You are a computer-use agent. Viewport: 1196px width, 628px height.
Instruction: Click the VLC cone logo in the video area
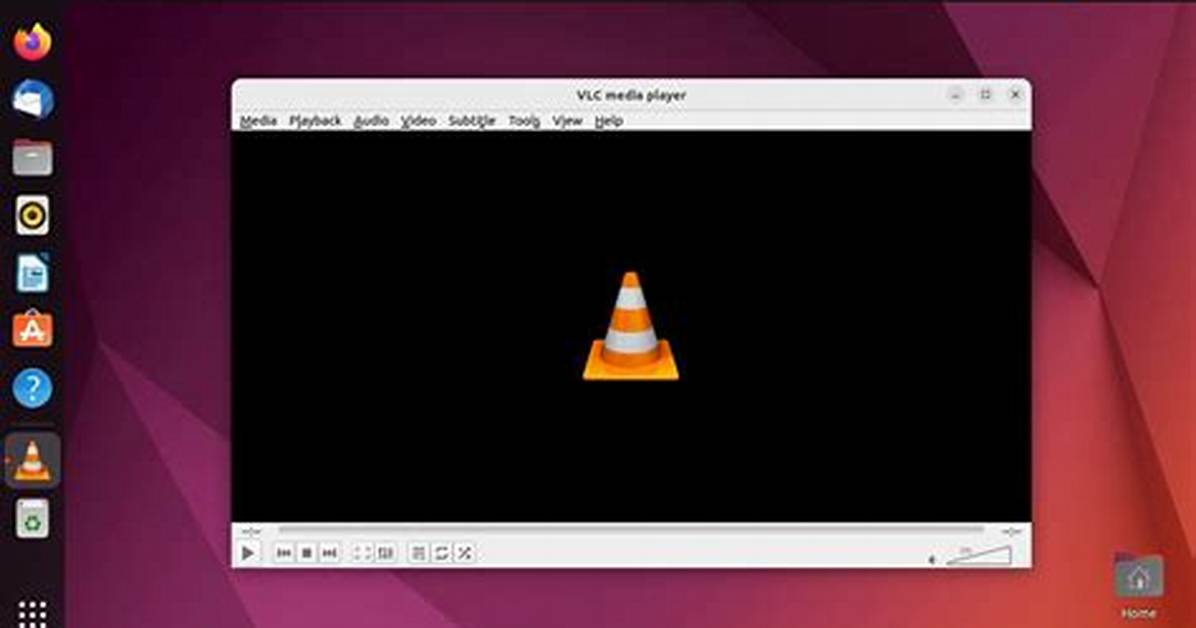tap(631, 326)
